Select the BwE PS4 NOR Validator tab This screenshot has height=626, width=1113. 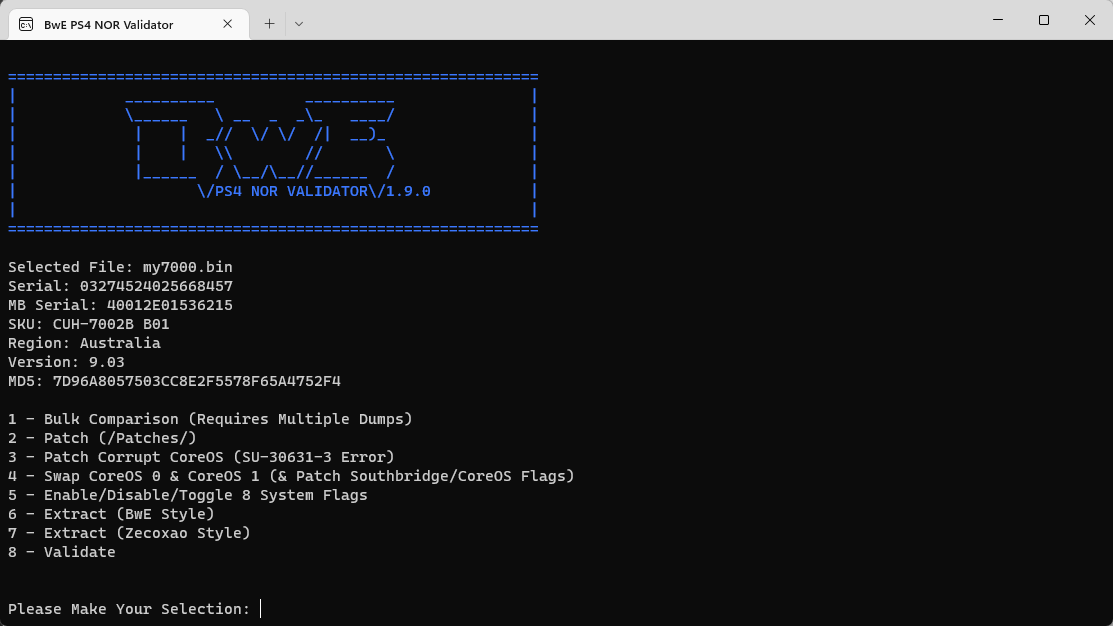(x=128, y=24)
